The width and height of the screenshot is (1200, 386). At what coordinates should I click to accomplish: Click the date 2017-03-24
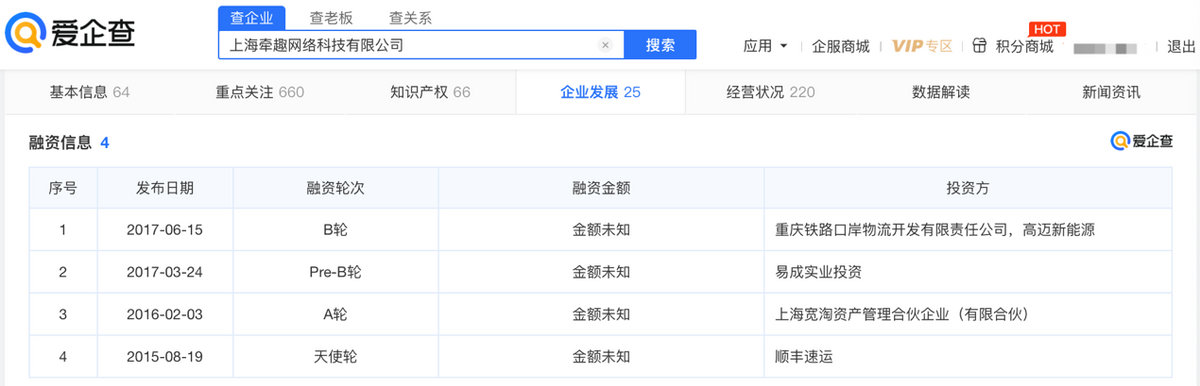click(x=165, y=271)
